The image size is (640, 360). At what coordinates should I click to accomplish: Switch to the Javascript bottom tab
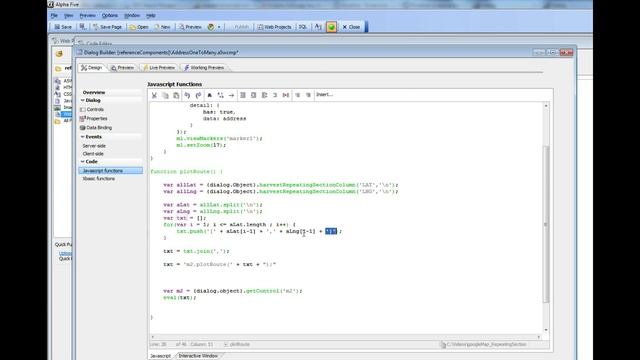[x=161, y=356]
